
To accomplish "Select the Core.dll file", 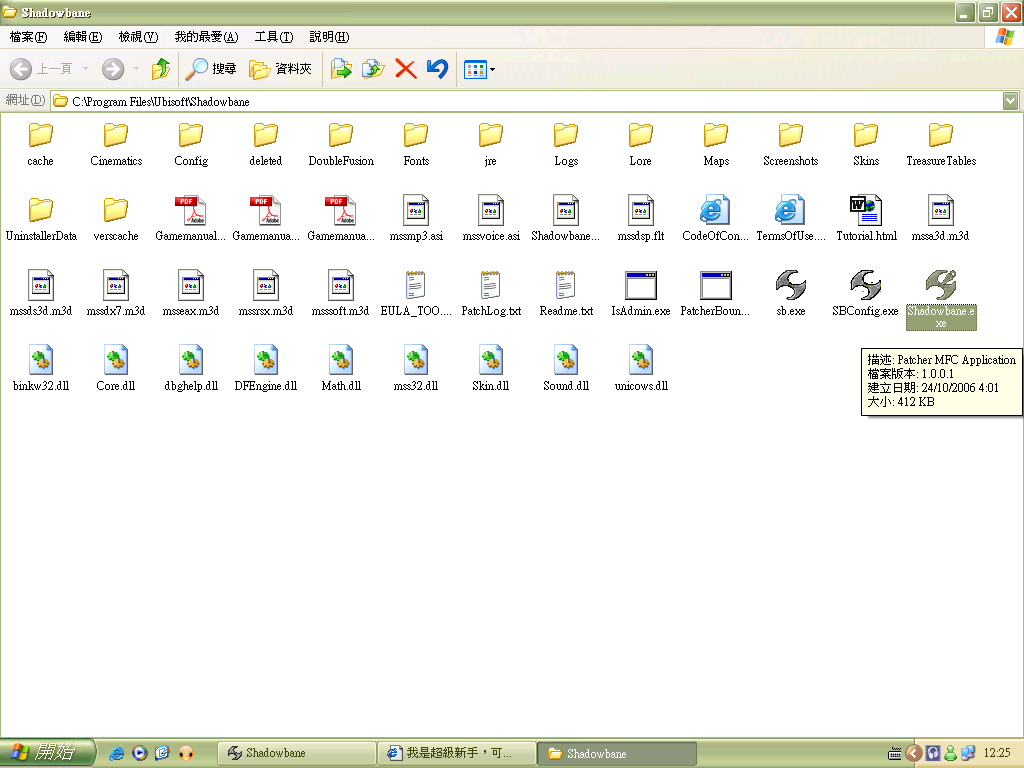I will [116, 370].
